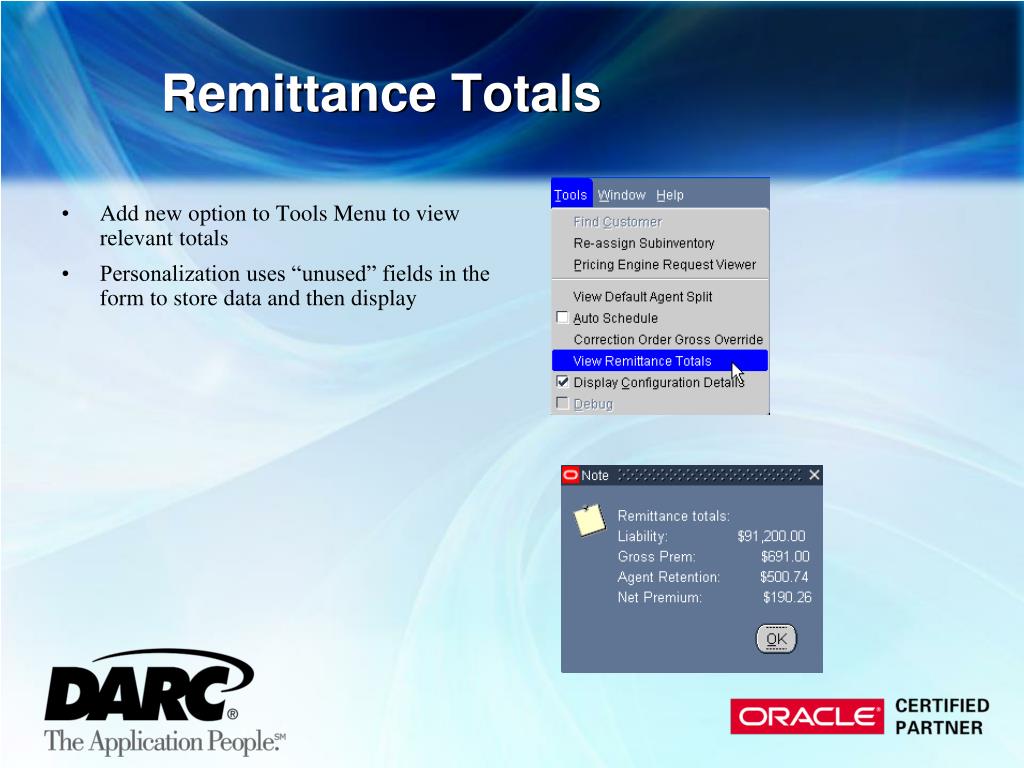Click the bullet about Personalization unused fields
Image resolution: width=1024 pixels, height=768 pixels.
point(295,285)
